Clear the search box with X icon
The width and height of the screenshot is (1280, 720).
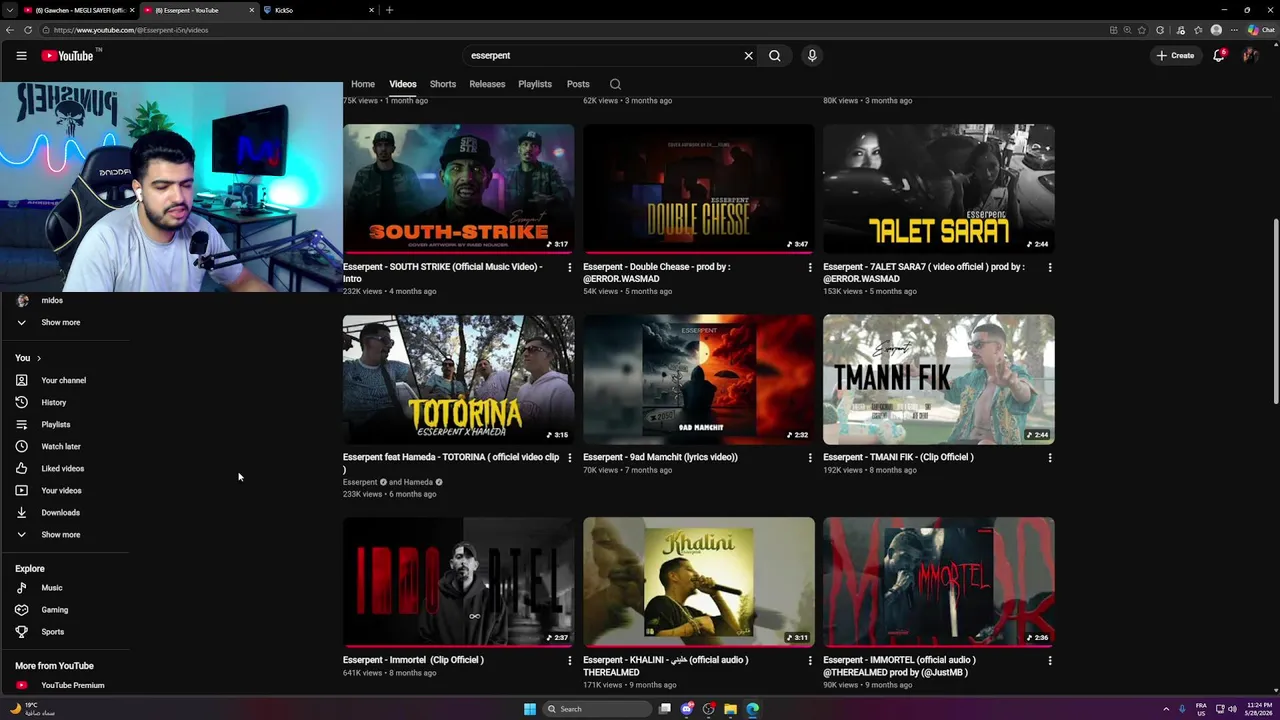748,56
